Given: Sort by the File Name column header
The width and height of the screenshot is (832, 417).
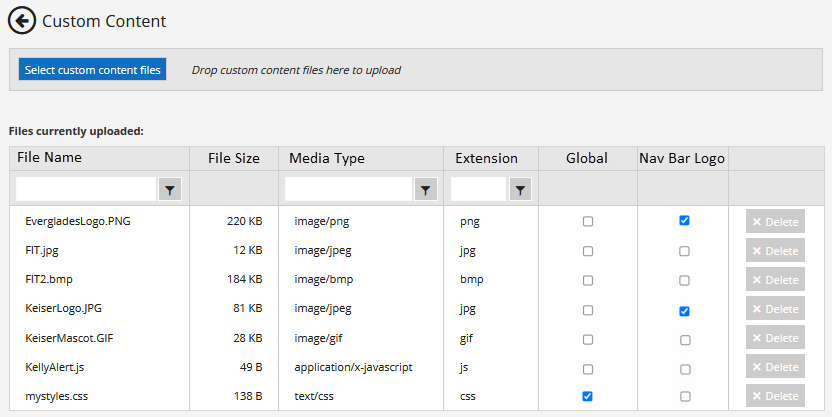Looking at the screenshot, I should 50,158.
